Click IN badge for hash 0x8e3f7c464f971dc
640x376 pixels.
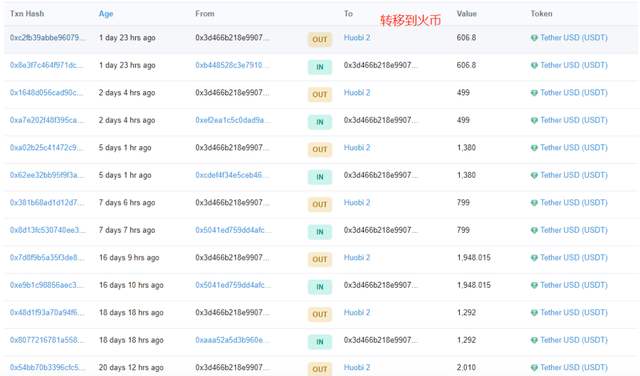coord(320,67)
